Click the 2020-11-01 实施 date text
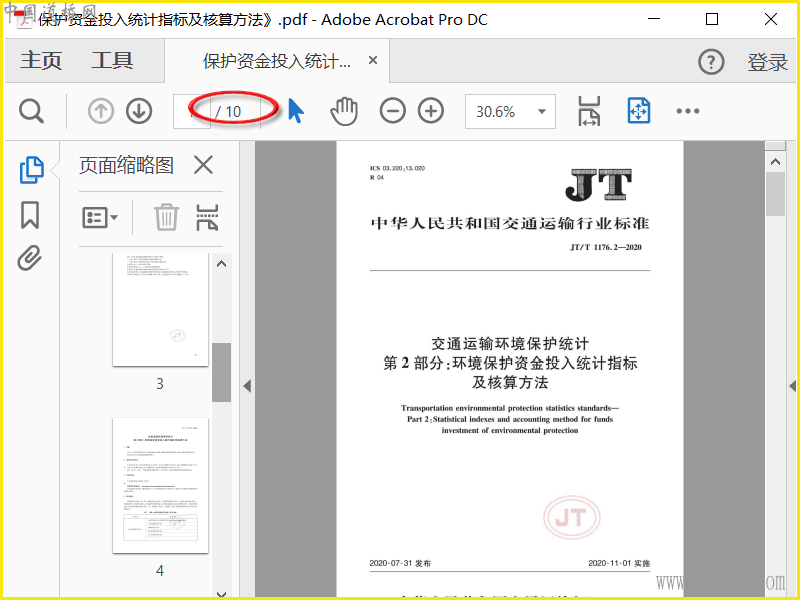 pos(619,563)
